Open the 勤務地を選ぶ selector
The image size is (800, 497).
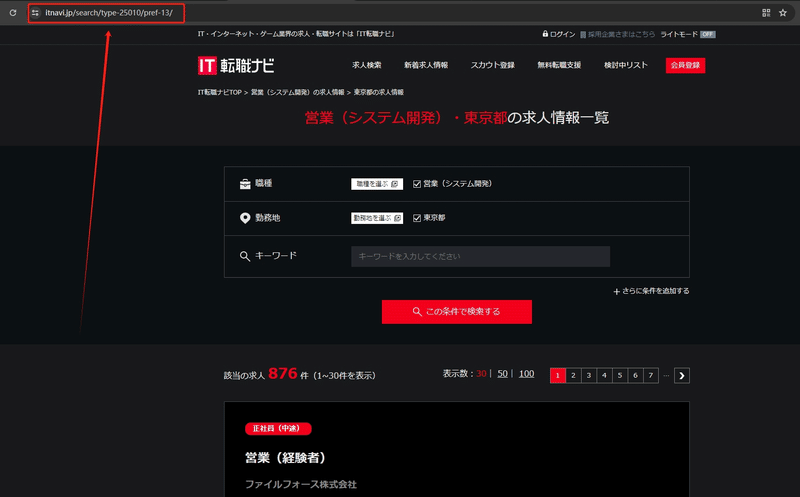(x=377, y=218)
